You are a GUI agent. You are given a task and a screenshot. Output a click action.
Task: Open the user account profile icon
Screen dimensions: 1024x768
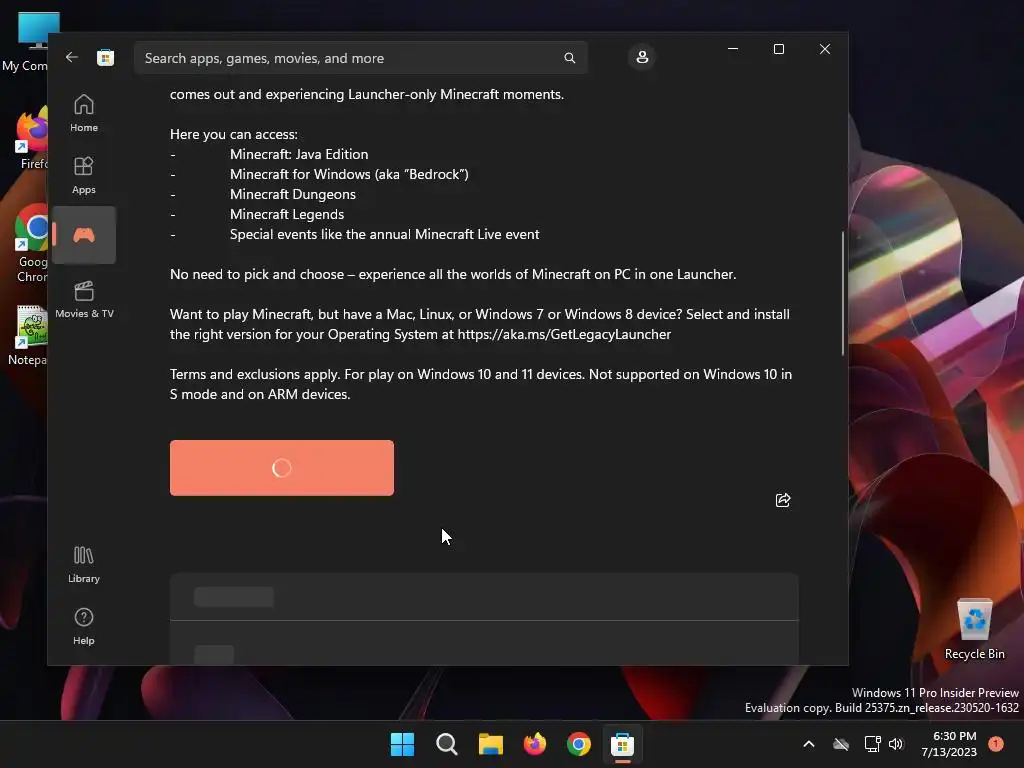[642, 57]
